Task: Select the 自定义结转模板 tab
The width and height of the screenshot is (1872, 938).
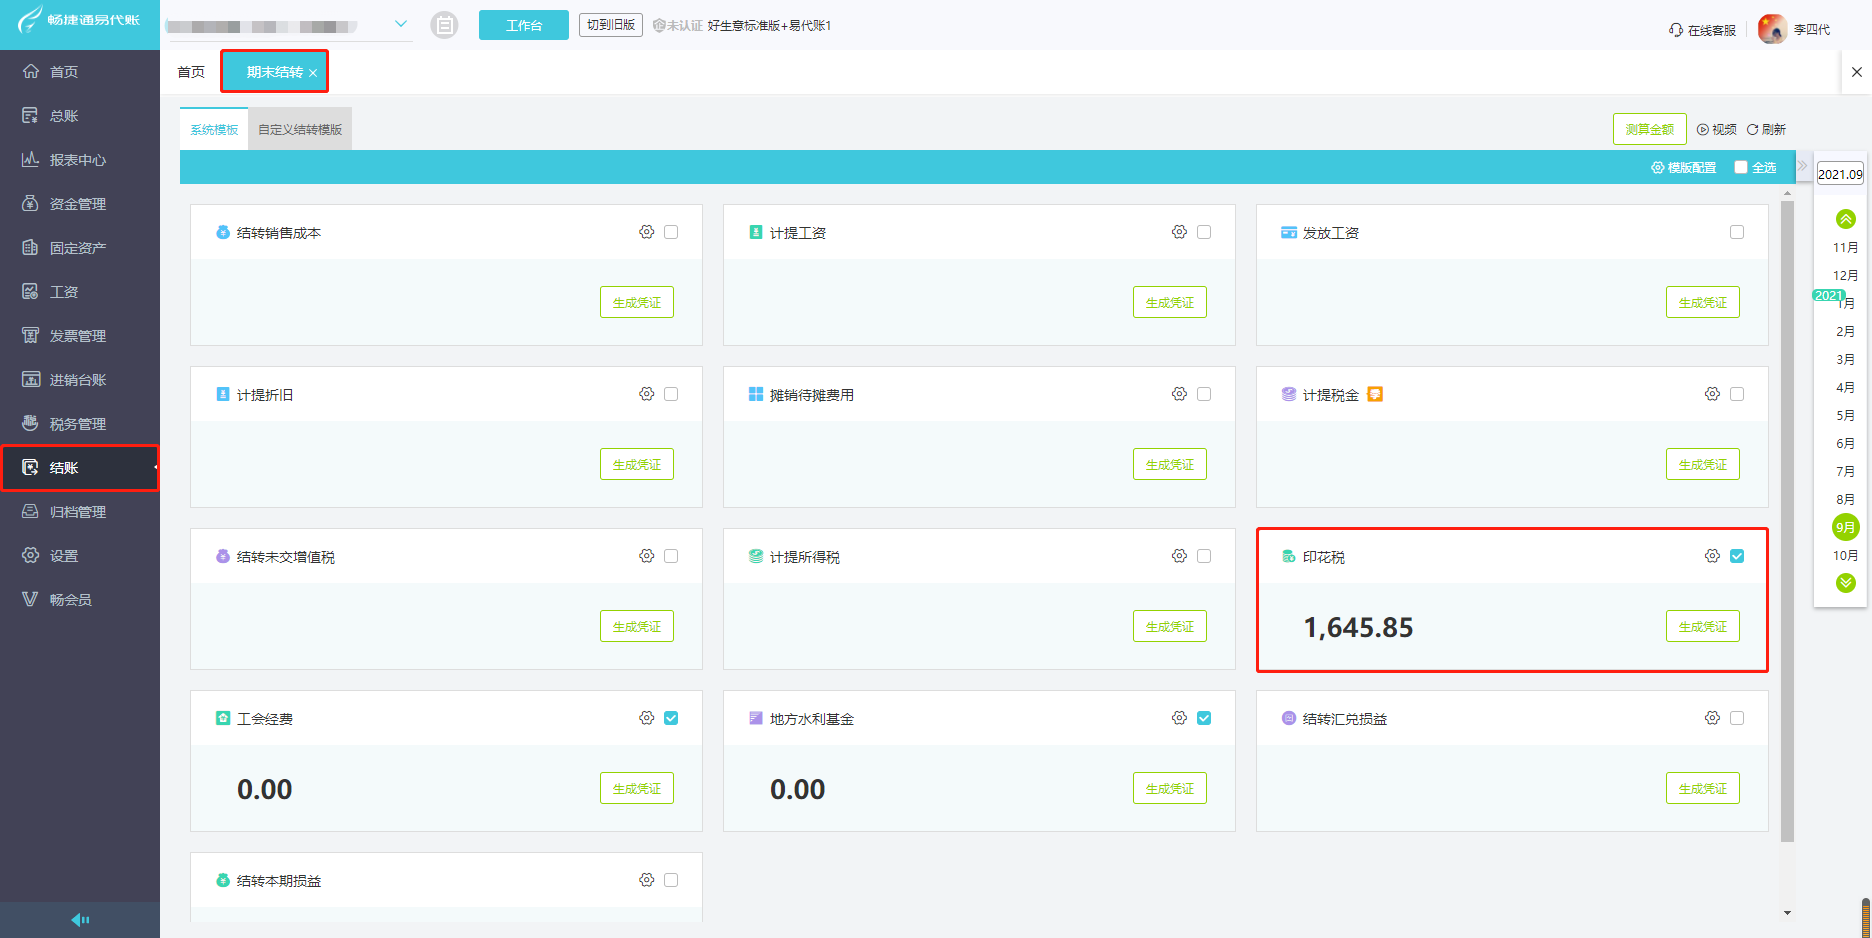Action: tap(300, 129)
